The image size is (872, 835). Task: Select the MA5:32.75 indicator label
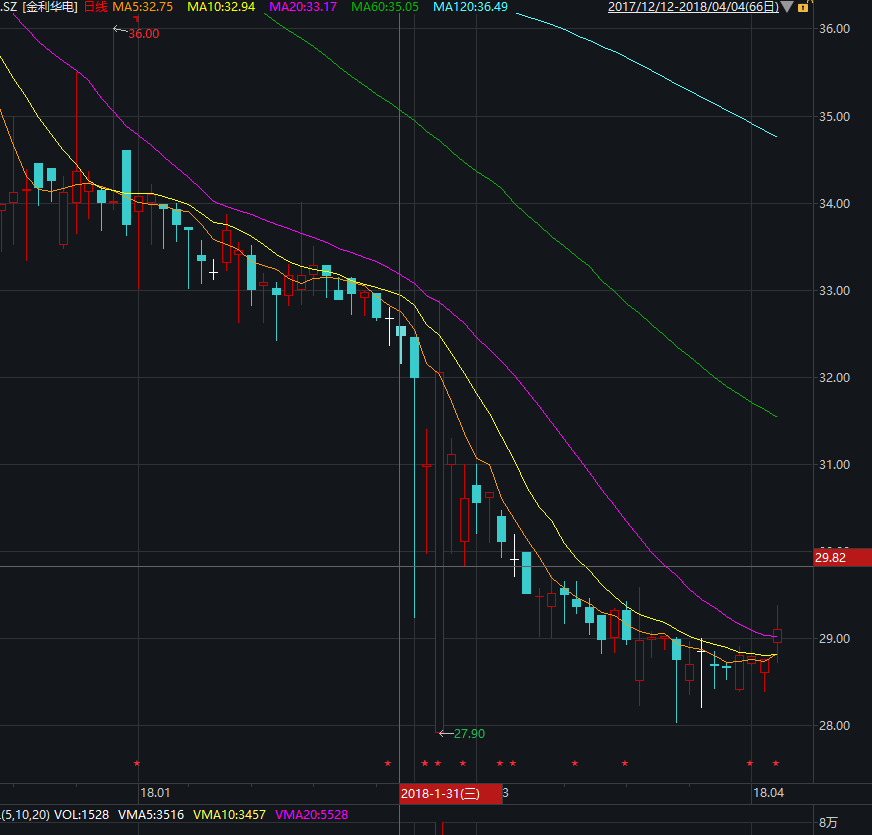pos(142,7)
